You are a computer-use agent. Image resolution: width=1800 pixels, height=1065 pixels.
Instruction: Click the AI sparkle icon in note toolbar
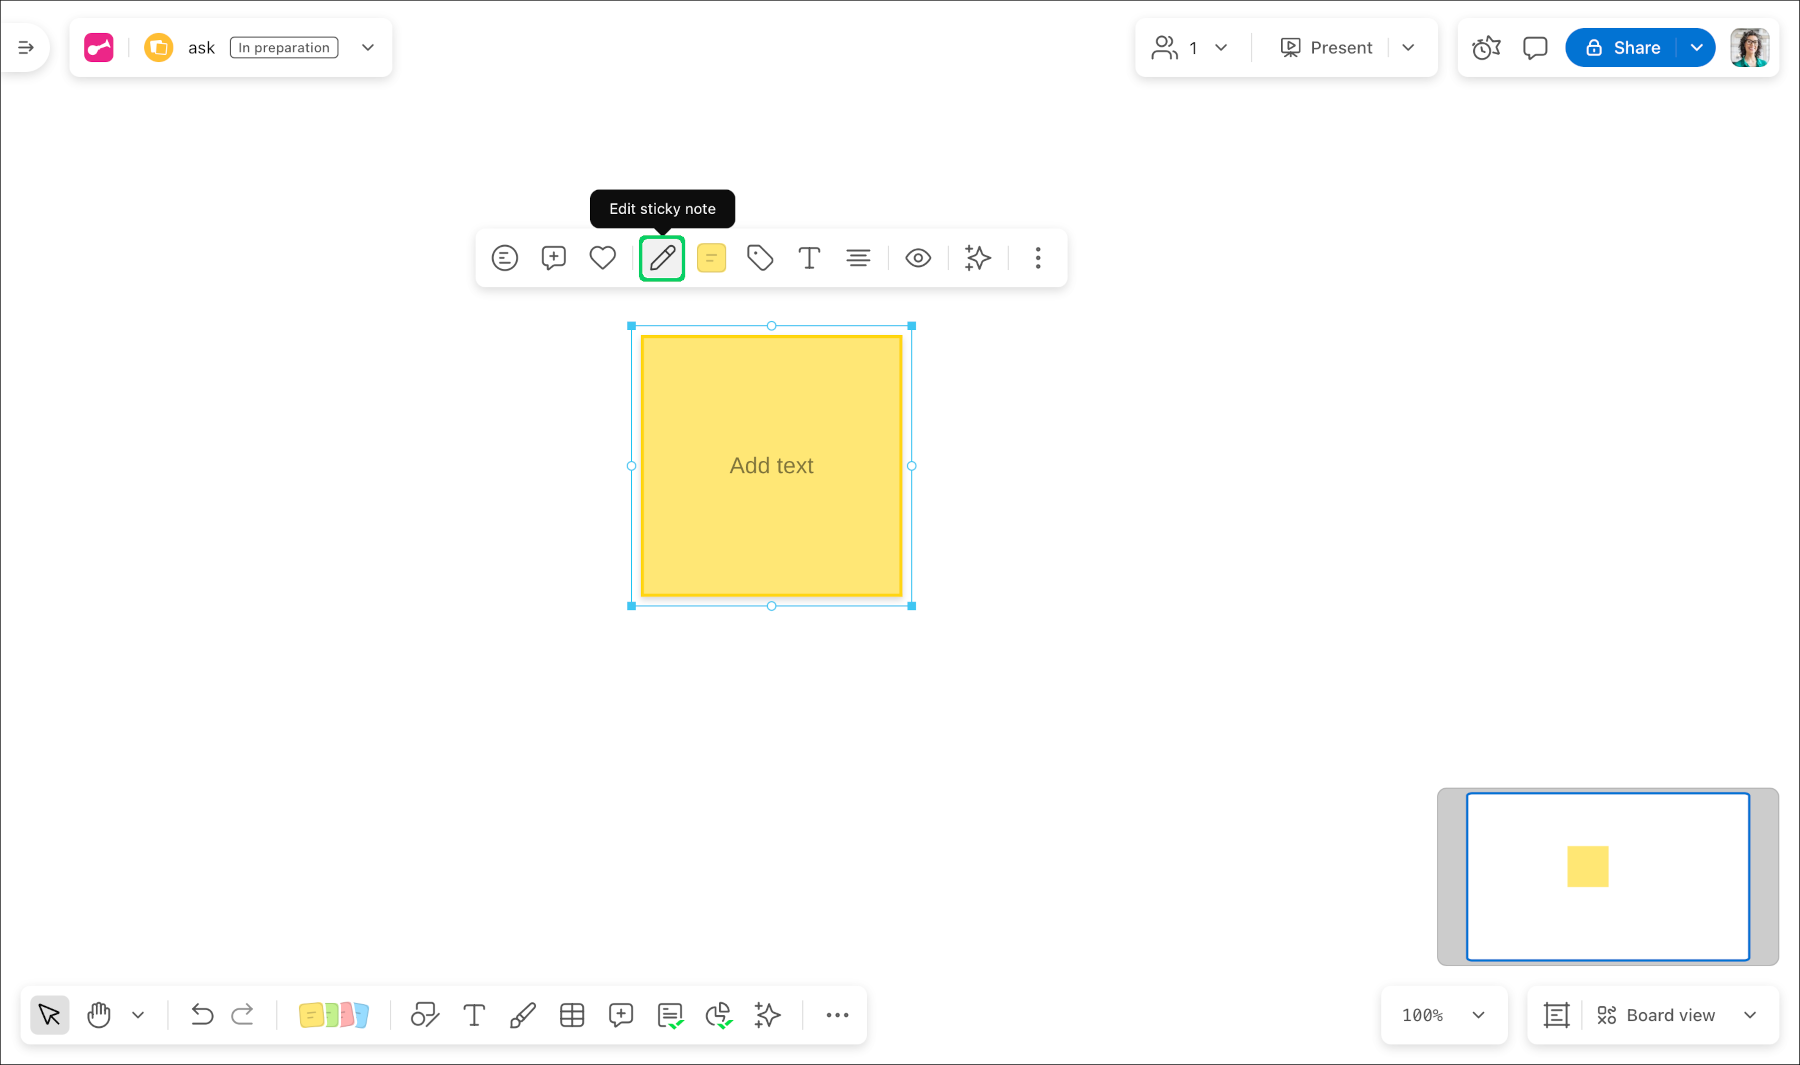click(x=977, y=258)
